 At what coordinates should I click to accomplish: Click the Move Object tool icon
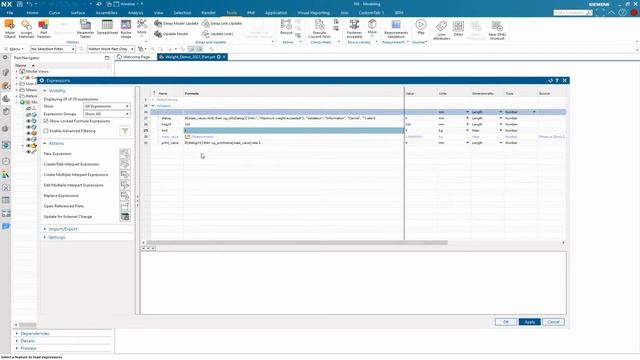[x=9, y=29]
